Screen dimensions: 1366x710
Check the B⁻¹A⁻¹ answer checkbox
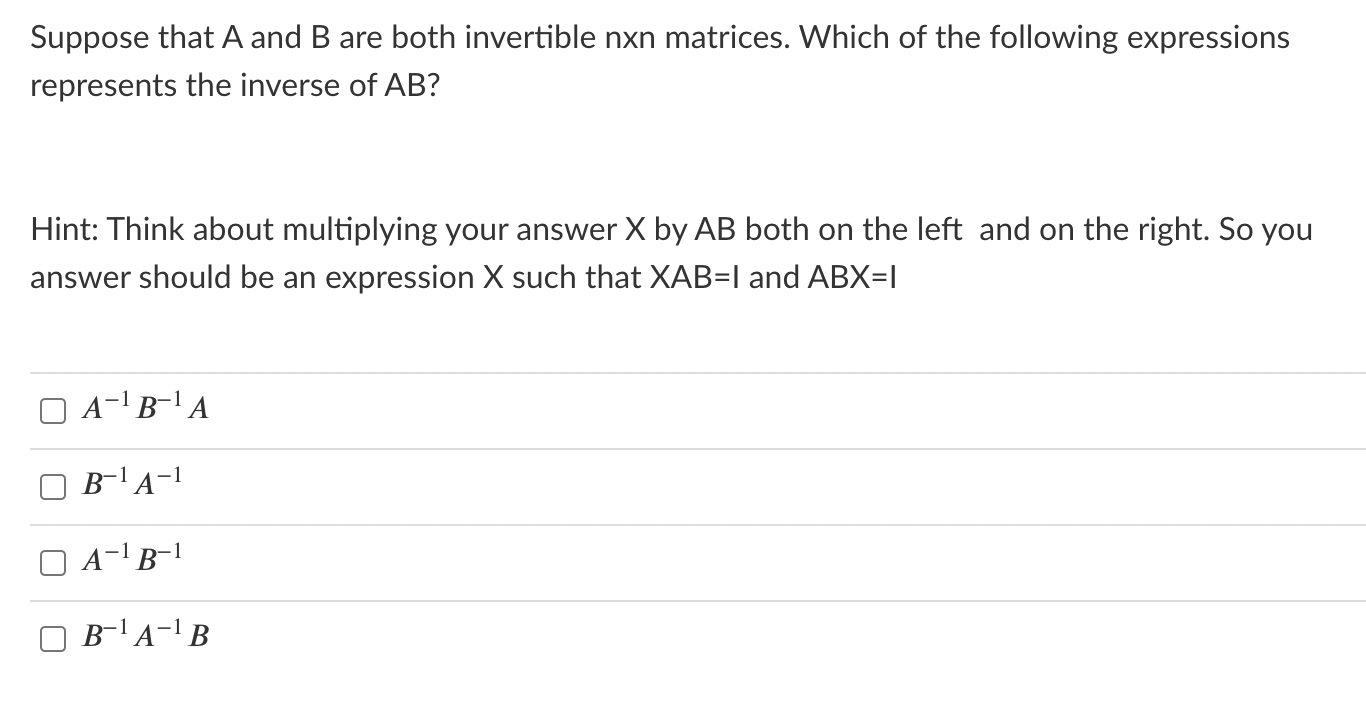click(52, 486)
